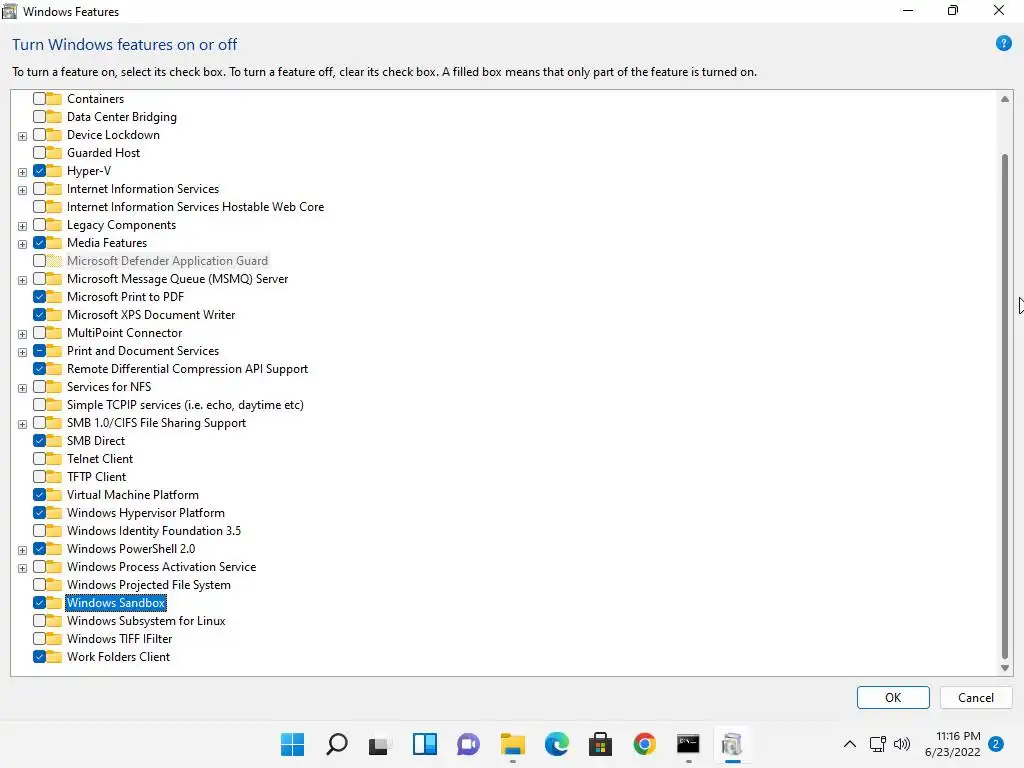Select Windows TIFF IFilter label
The height and width of the screenshot is (768, 1024).
click(120, 639)
